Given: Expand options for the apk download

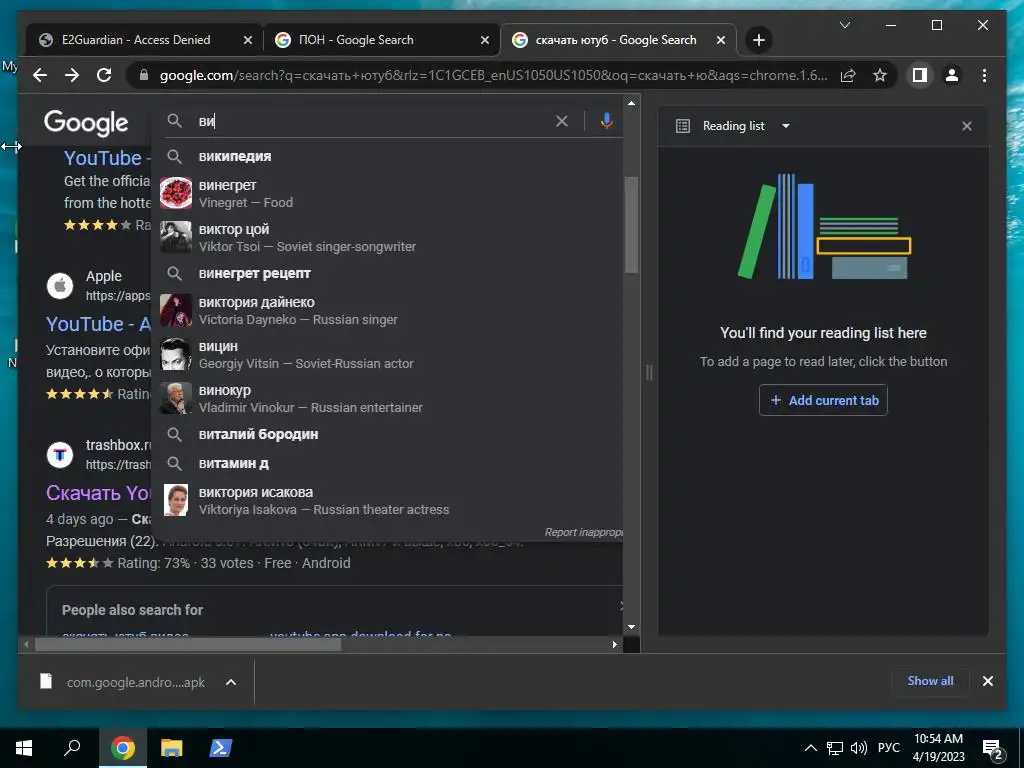Looking at the screenshot, I should click(x=231, y=682).
